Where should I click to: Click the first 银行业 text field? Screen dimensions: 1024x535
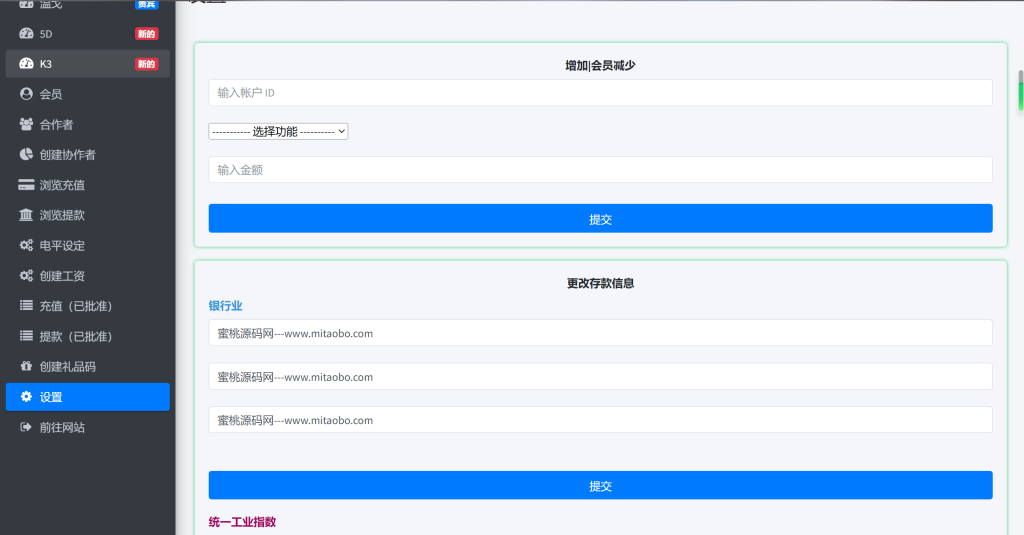pyautogui.click(x=600, y=333)
